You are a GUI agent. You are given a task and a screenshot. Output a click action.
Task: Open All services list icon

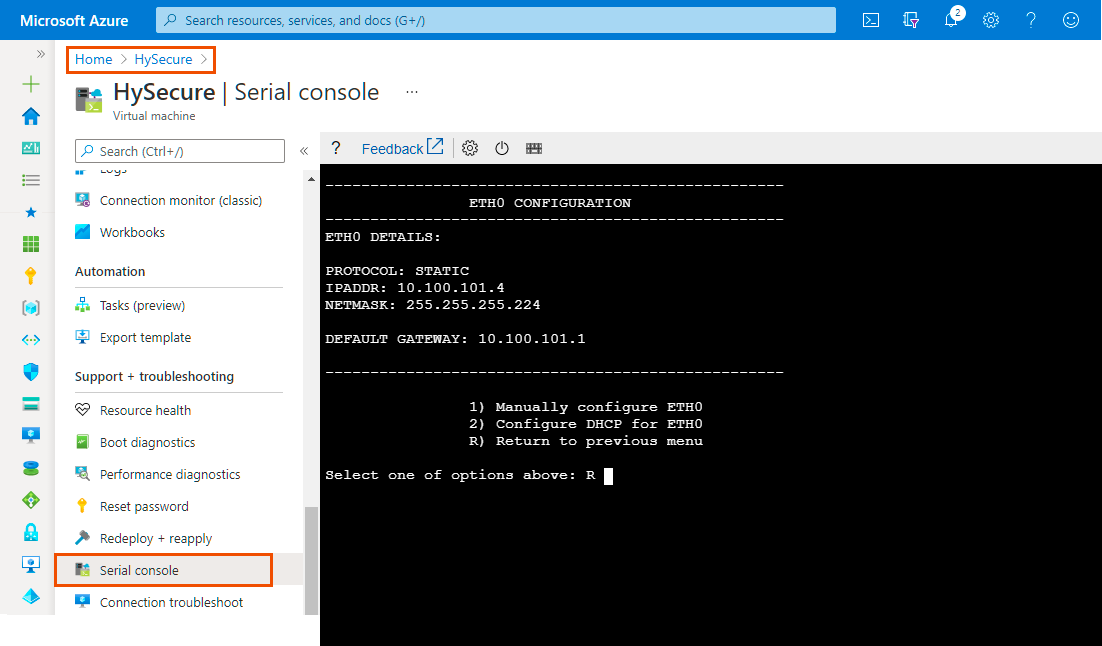(x=31, y=181)
